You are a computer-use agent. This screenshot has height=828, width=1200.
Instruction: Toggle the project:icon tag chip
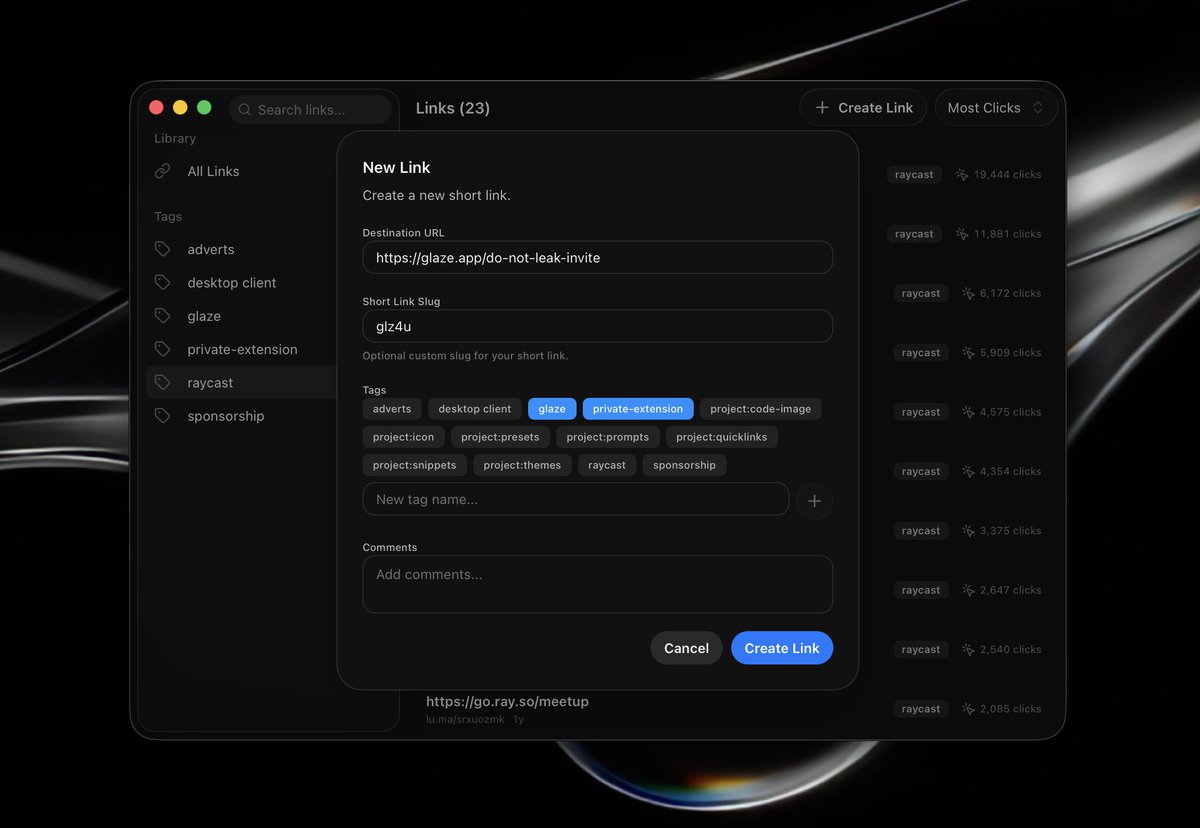pos(404,437)
